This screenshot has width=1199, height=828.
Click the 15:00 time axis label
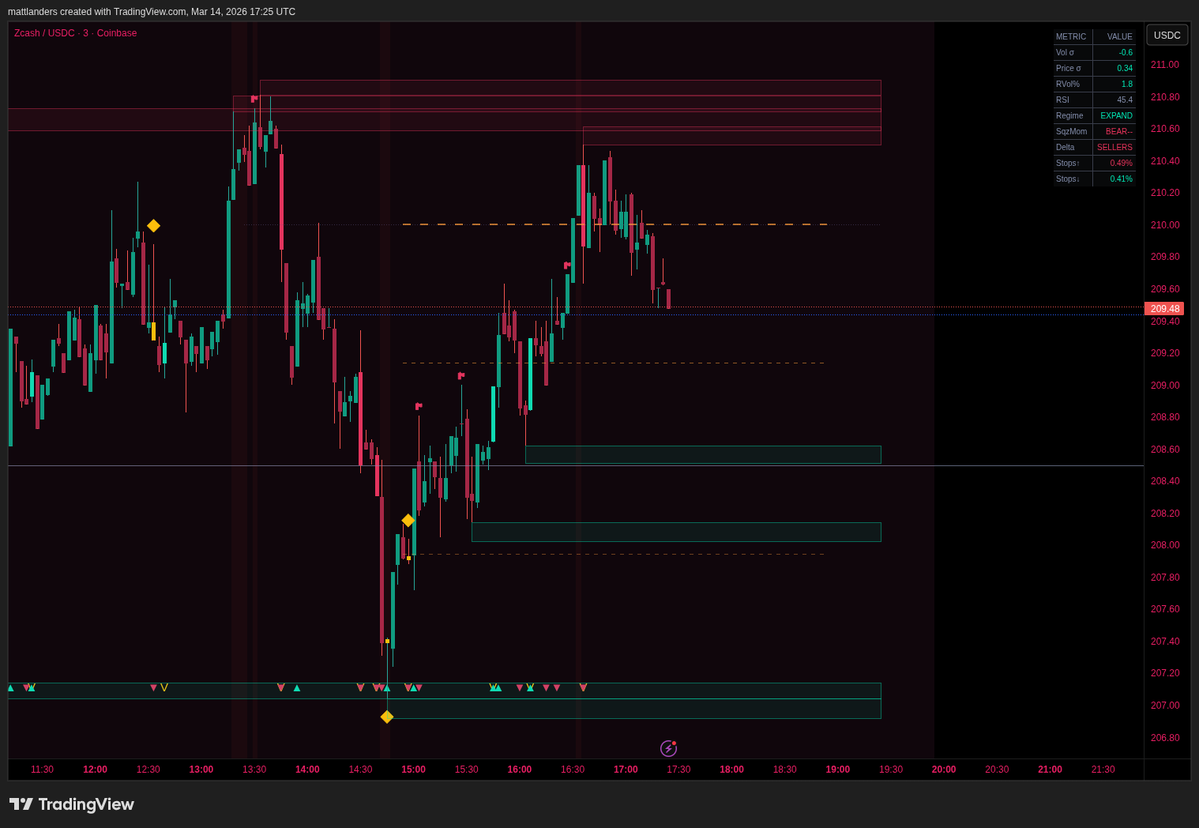point(414,769)
